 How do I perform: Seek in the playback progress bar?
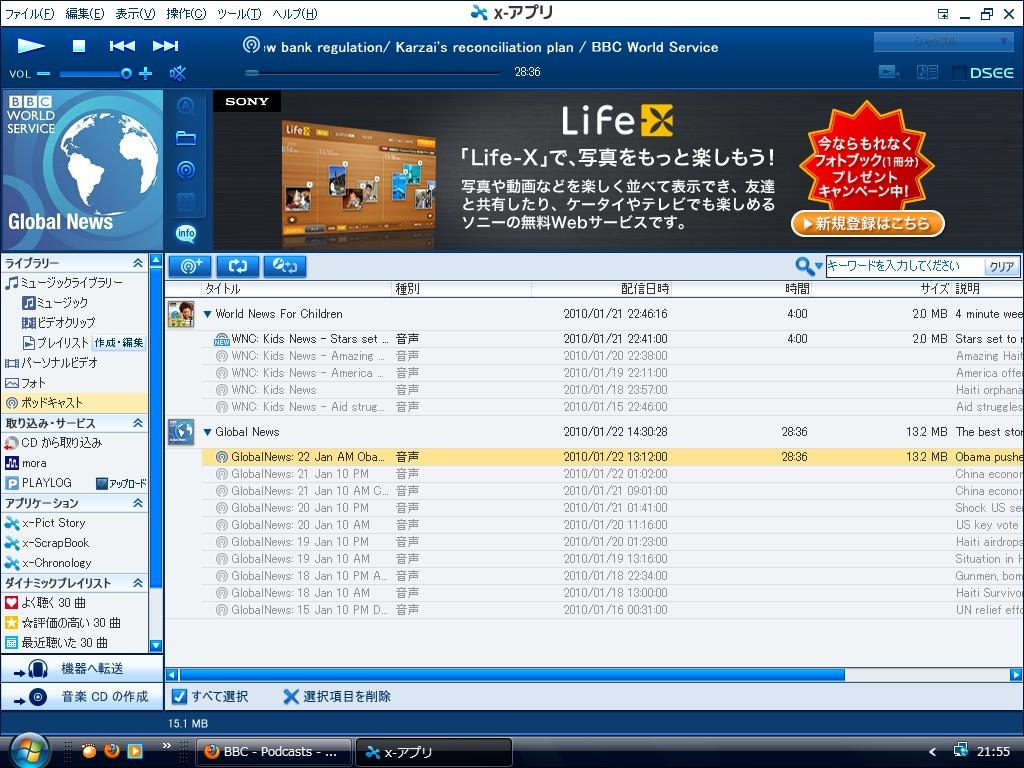pyautogui.click(x=372, y=73)
